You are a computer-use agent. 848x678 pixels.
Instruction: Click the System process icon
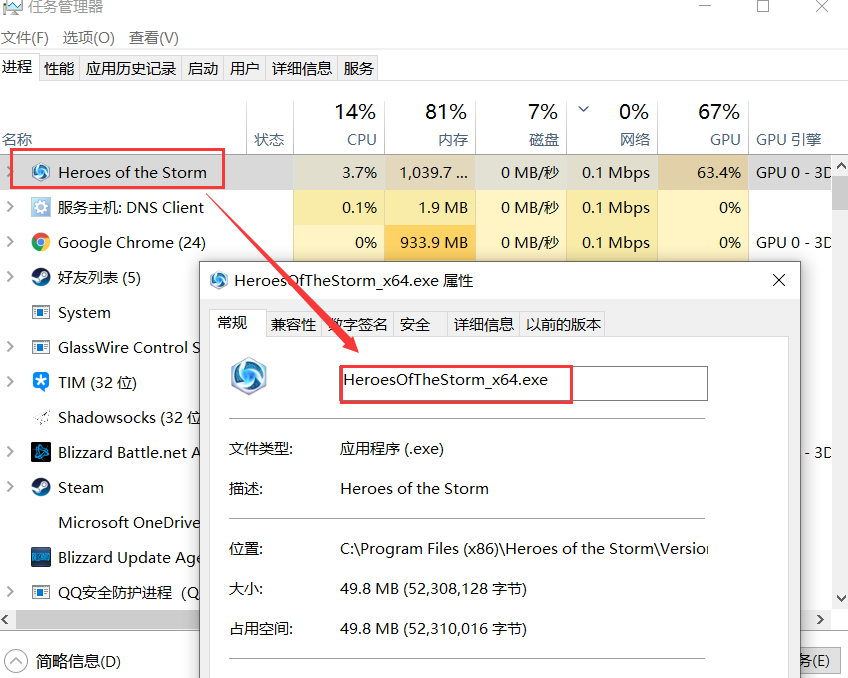(41, 313)
